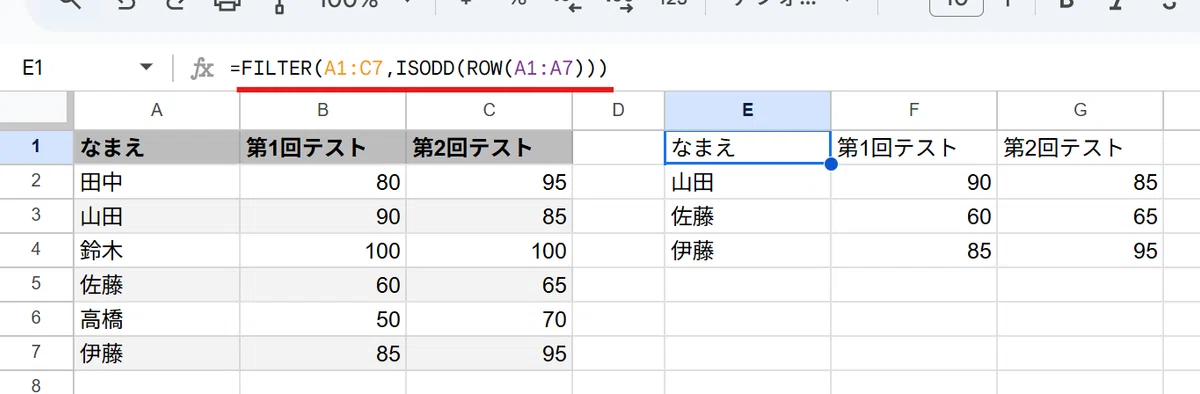Select row 2 header
Image resolution: width=1200 pixels, height=394 pixels.
(36, 182)
